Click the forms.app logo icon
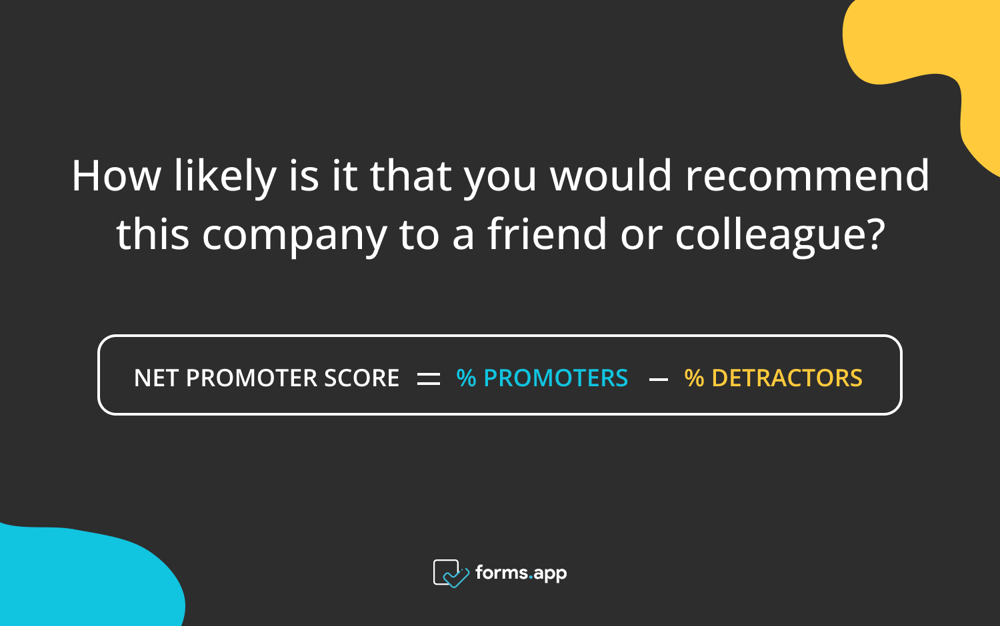 click(x=450, y=573)
